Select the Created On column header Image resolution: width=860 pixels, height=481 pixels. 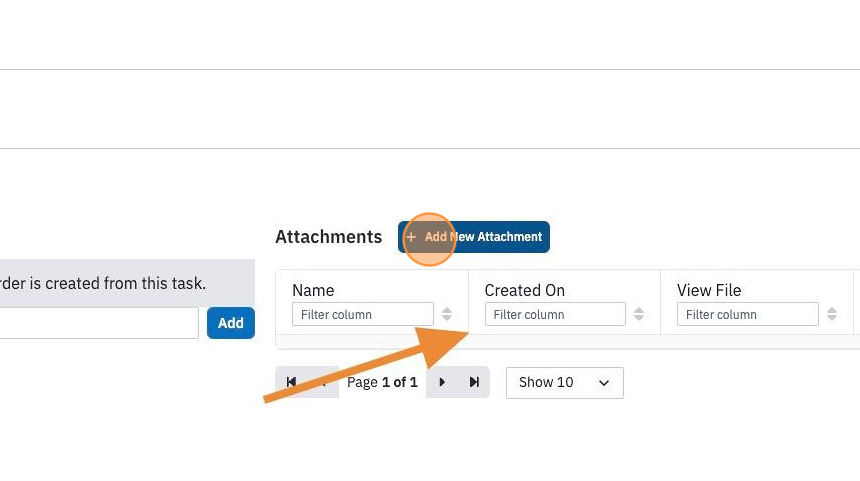525,290
